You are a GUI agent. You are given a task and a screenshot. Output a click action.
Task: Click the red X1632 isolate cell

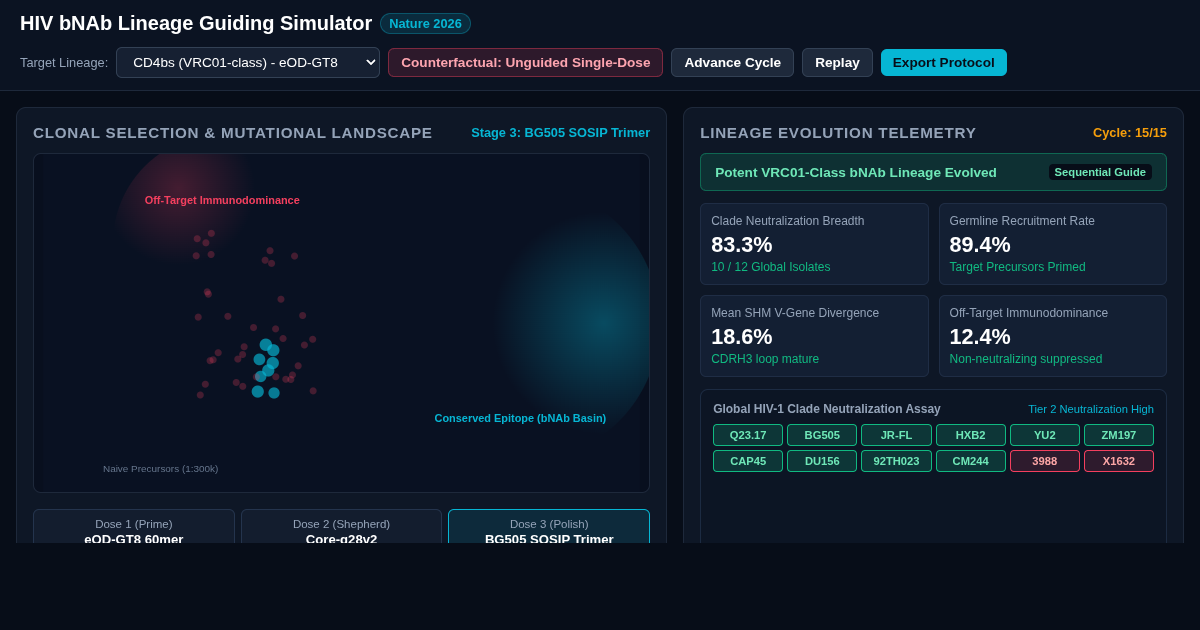[1119, 461]
